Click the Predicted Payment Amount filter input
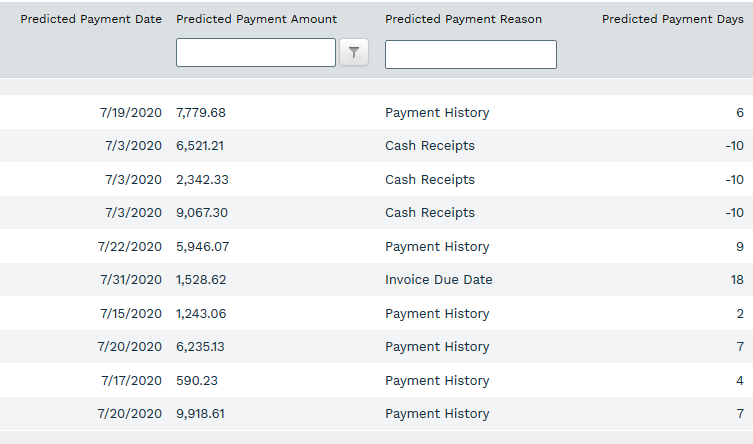Image resolution: width=753 pixels, height=444 pixels. 255,53
